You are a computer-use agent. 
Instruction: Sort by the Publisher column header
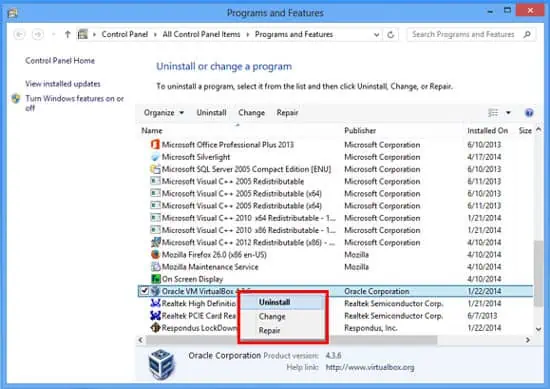(x=360, y=131)
